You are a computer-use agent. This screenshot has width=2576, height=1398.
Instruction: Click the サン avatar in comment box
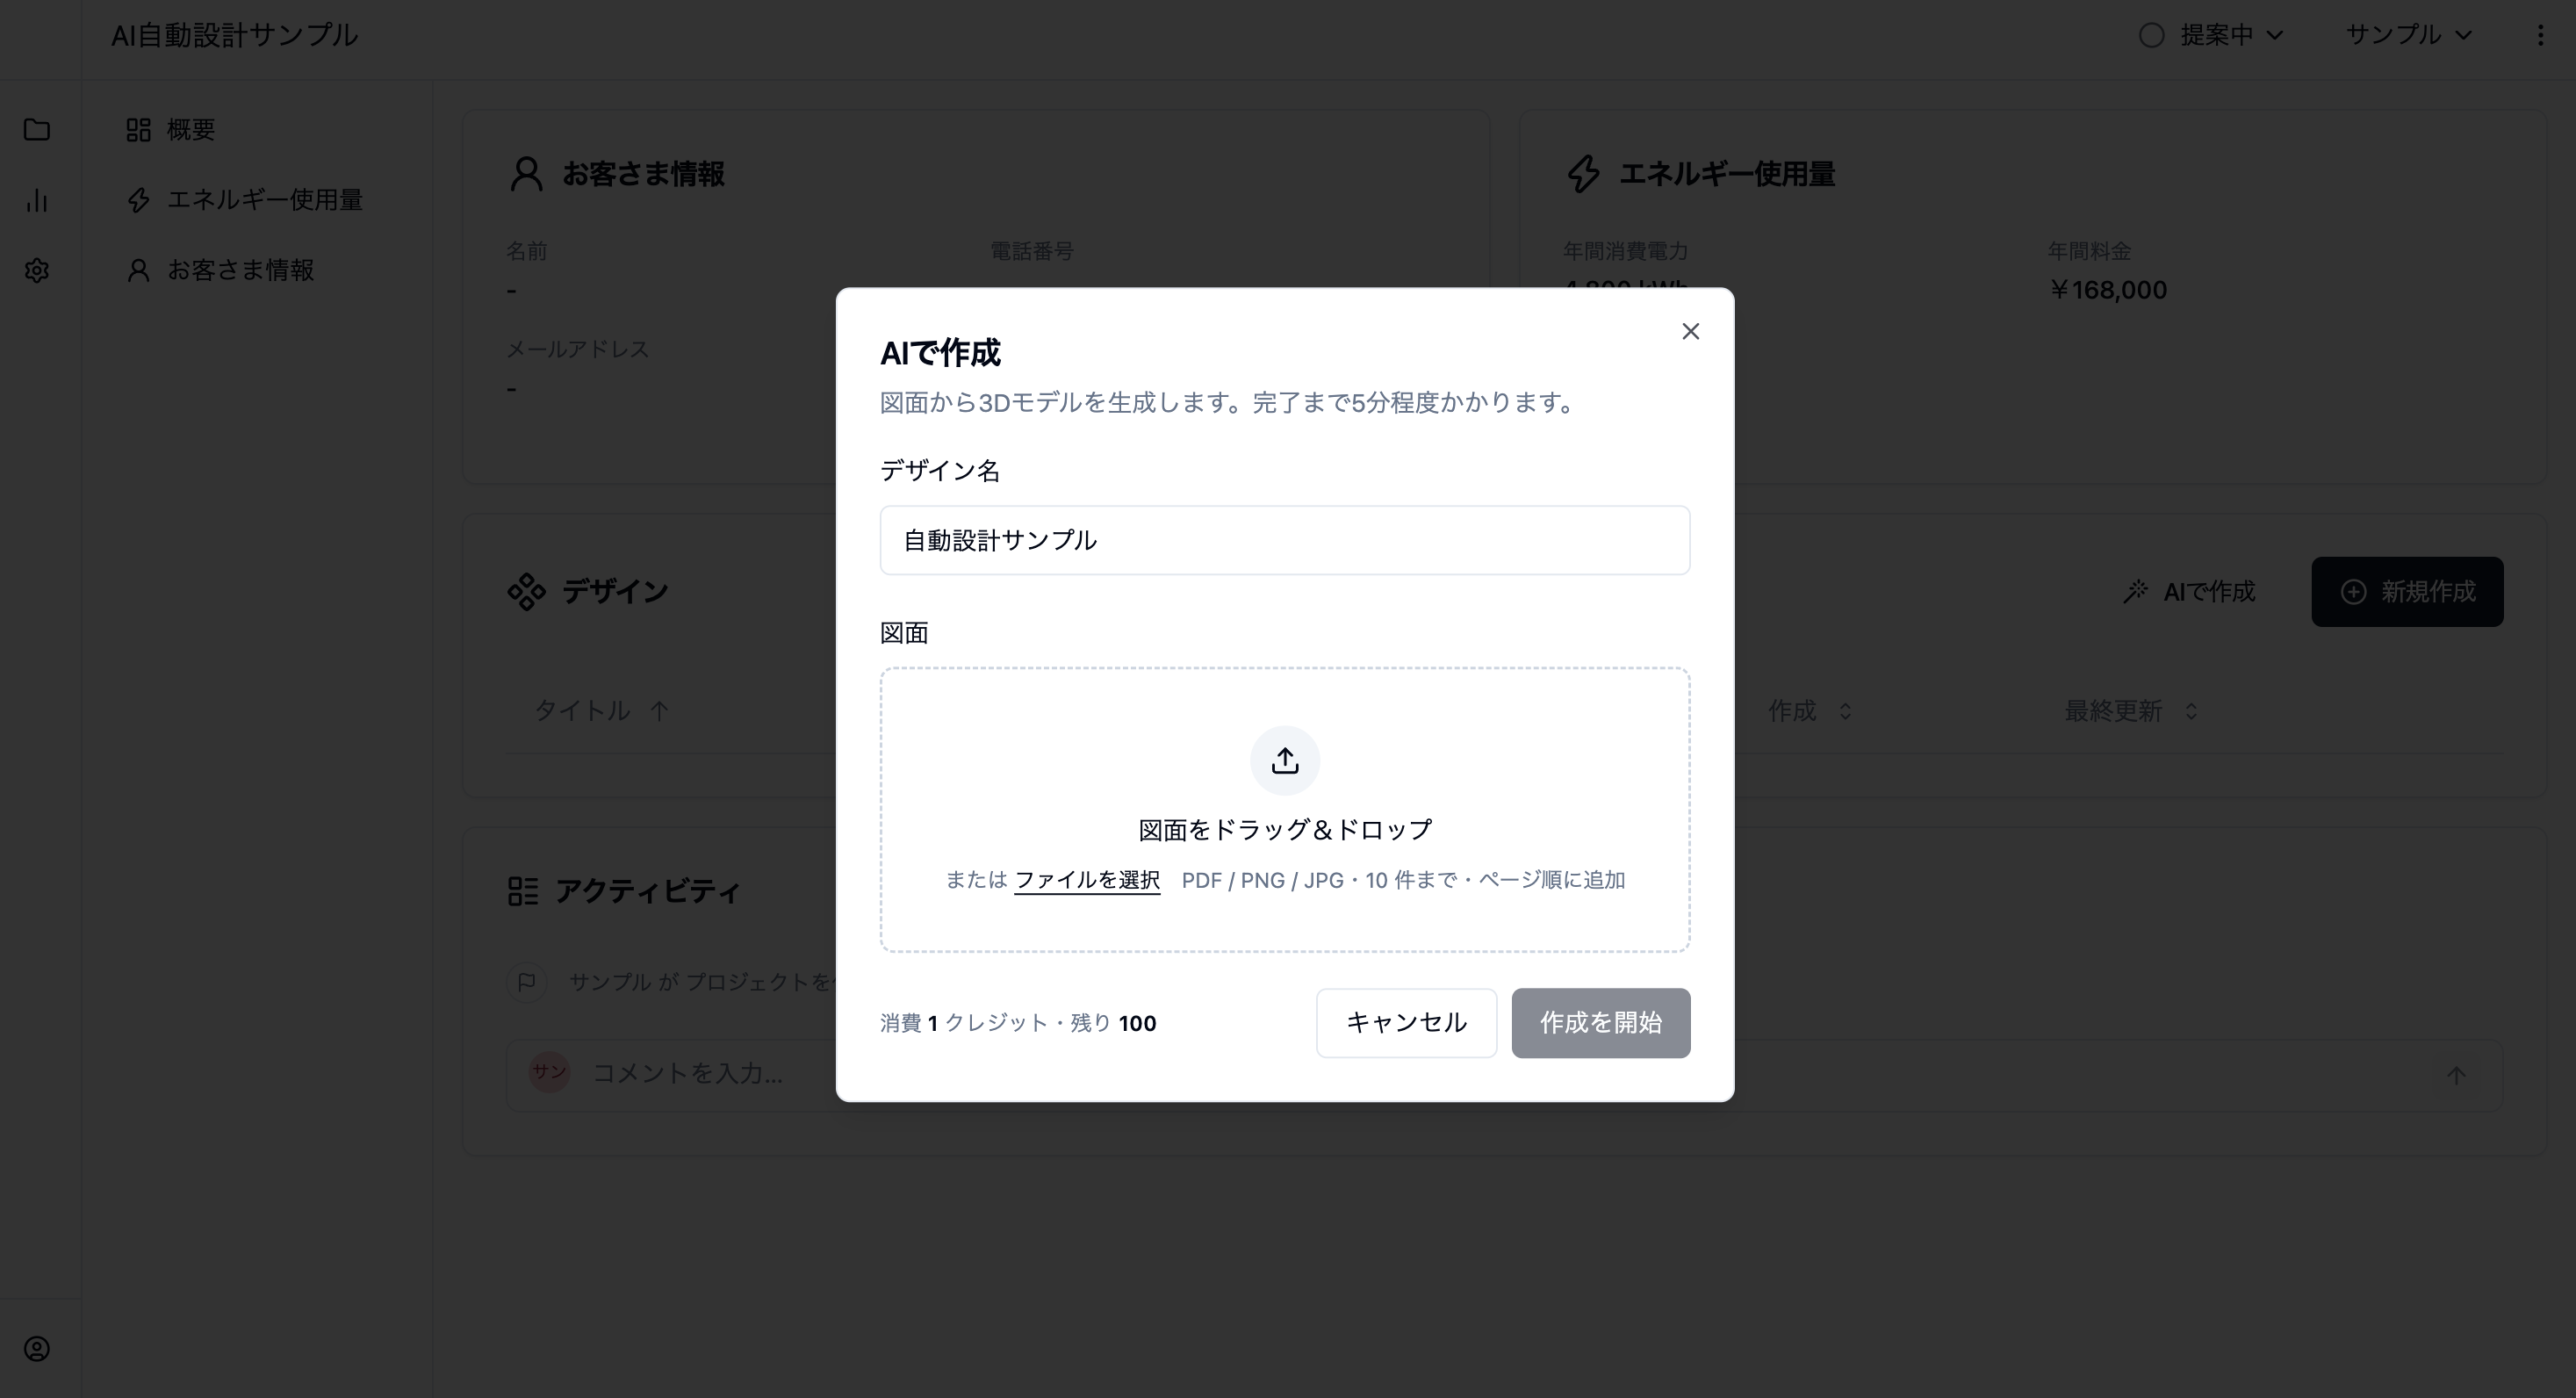(x=549, y=1072)
